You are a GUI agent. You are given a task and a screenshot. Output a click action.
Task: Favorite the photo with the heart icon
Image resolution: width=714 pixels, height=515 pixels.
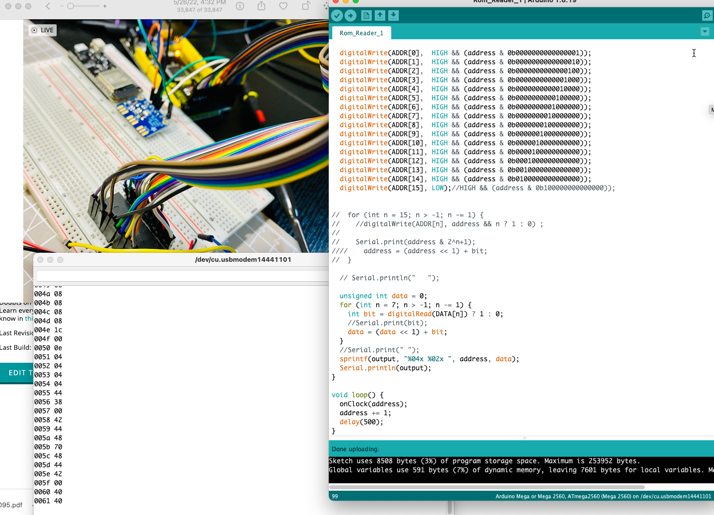click(284, 7)
